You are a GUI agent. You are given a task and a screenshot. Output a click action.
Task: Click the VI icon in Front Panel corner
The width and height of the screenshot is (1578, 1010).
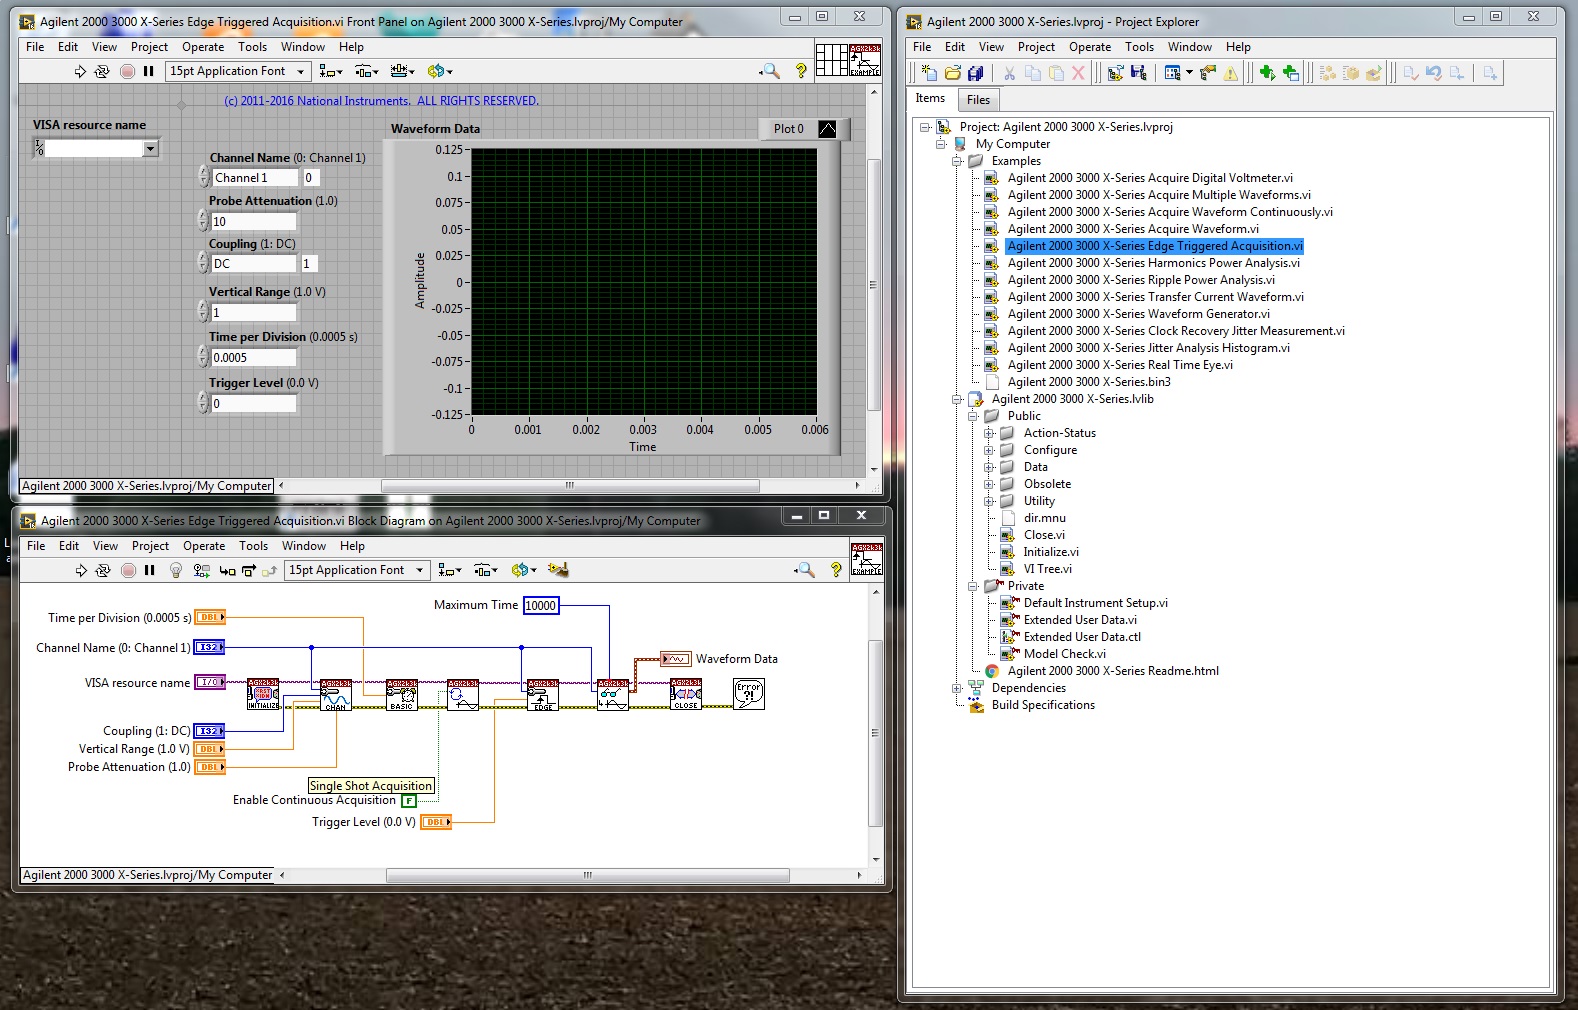click(866, 60)
